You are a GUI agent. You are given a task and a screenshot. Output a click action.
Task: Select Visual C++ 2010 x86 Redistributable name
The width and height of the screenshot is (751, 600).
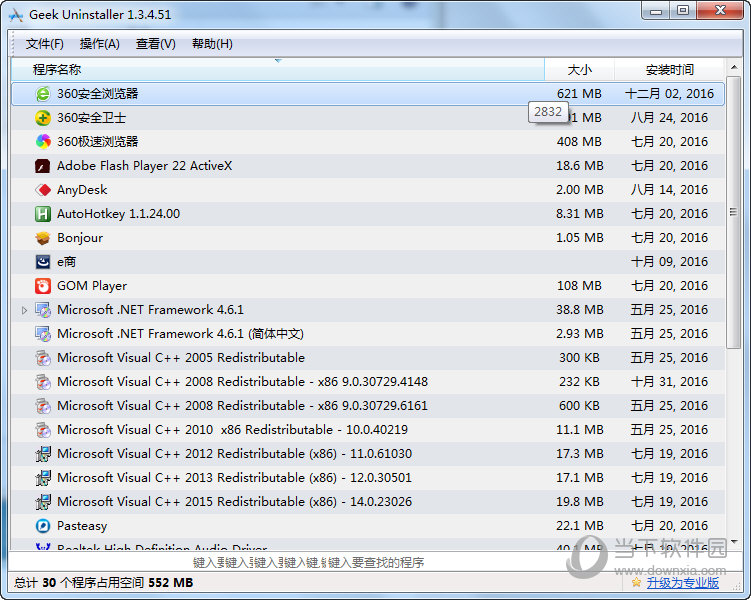click(x=232, y=430)
